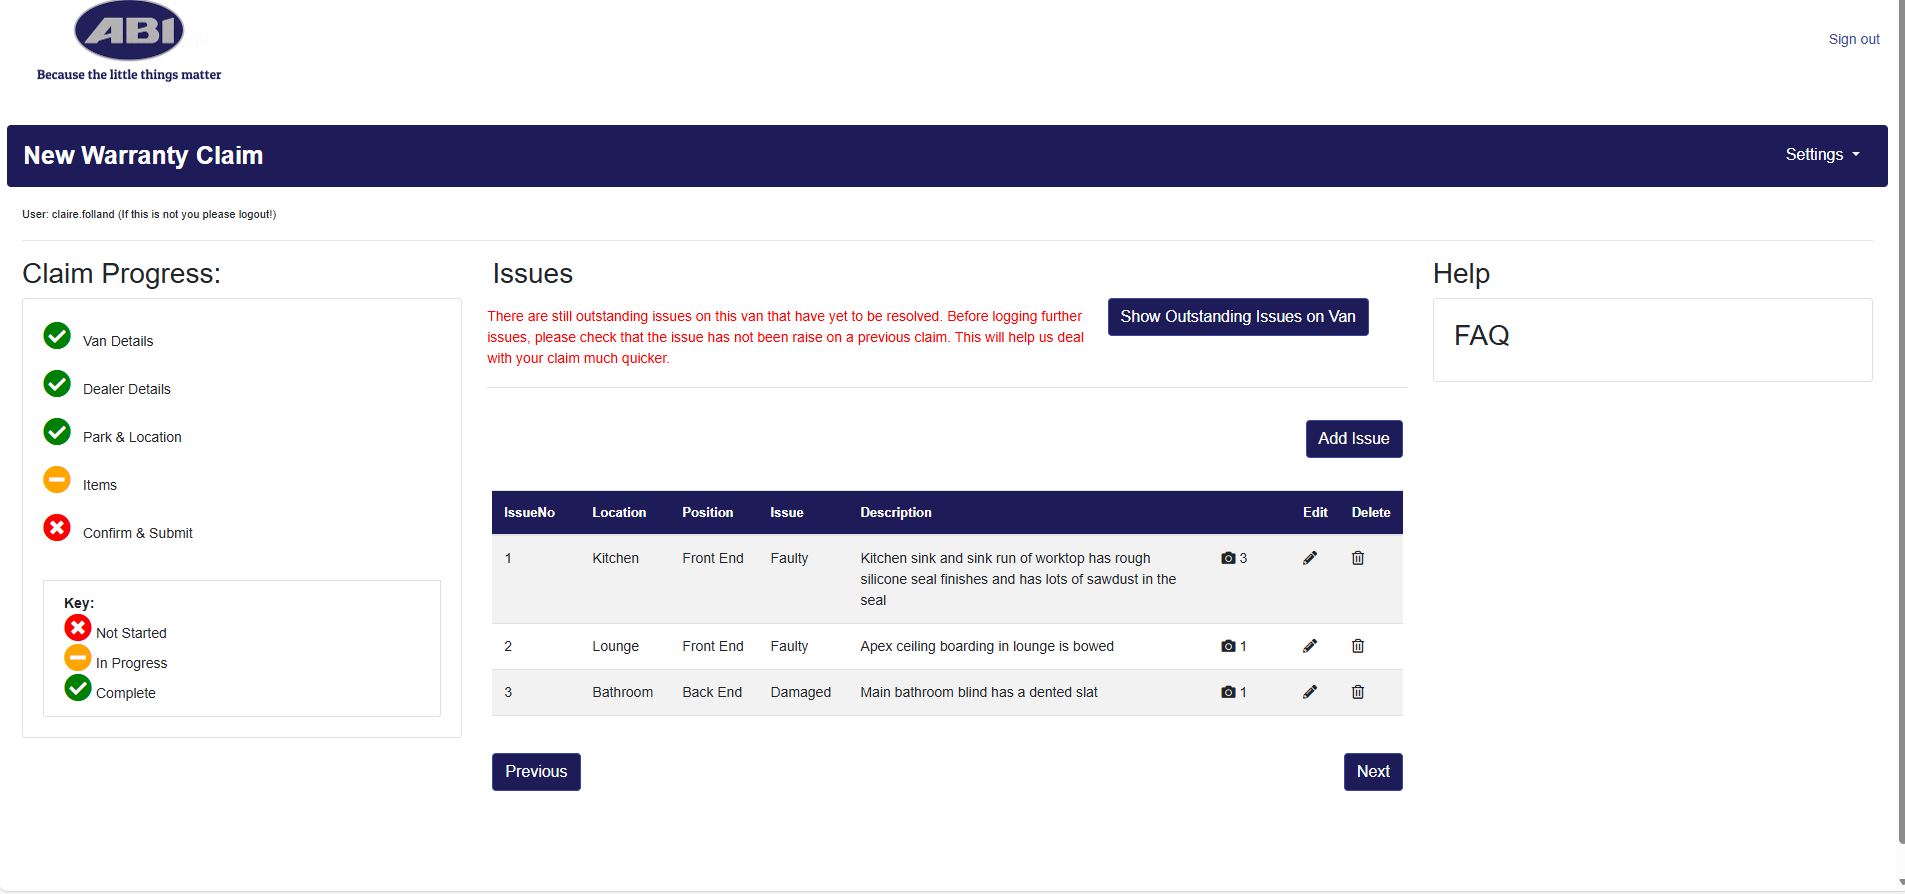The height and width of the screenshot is (894, 1905).
Task: Click the Claim Progress heading
Action: (x=121, y=274)
